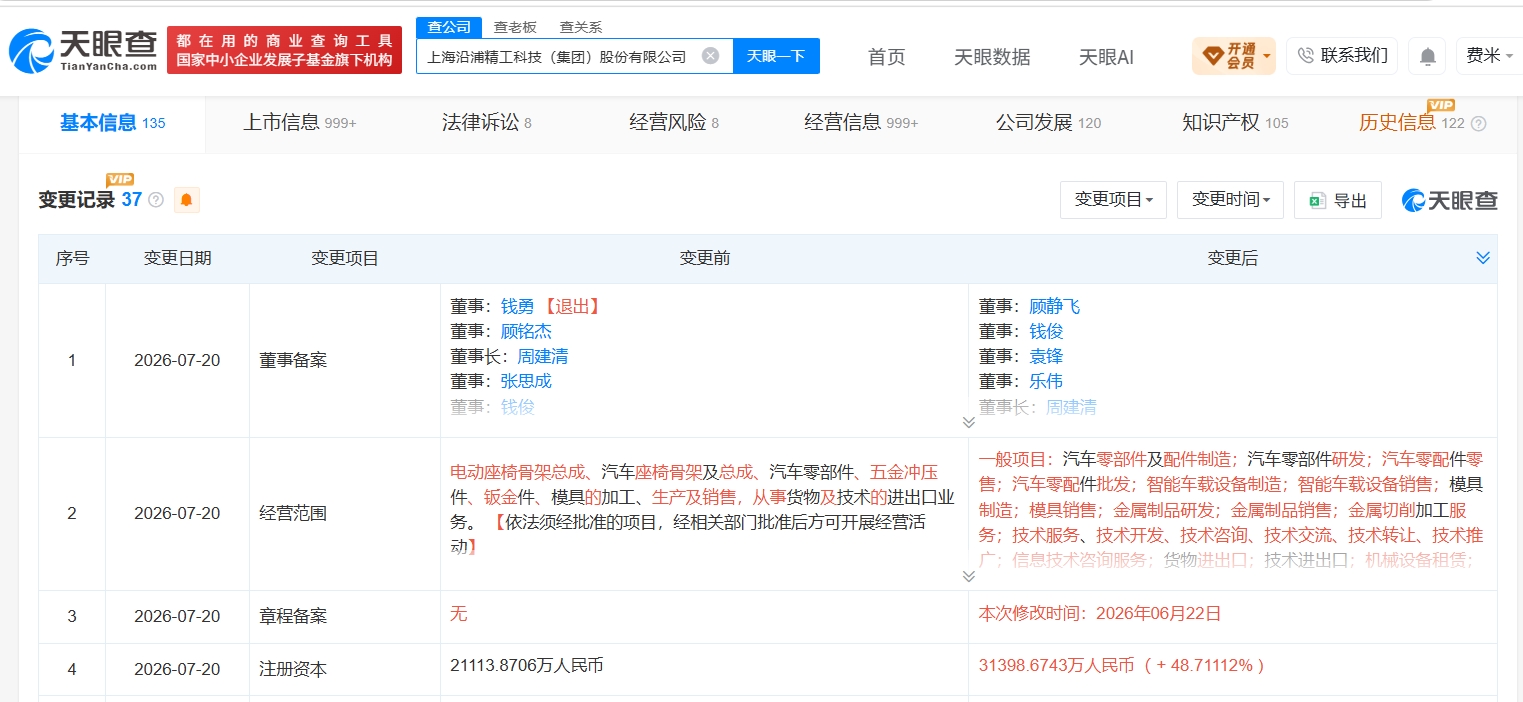
Task: Click the 天眼一下 search button
Action: pyautogui.click(x=776, y=56)
